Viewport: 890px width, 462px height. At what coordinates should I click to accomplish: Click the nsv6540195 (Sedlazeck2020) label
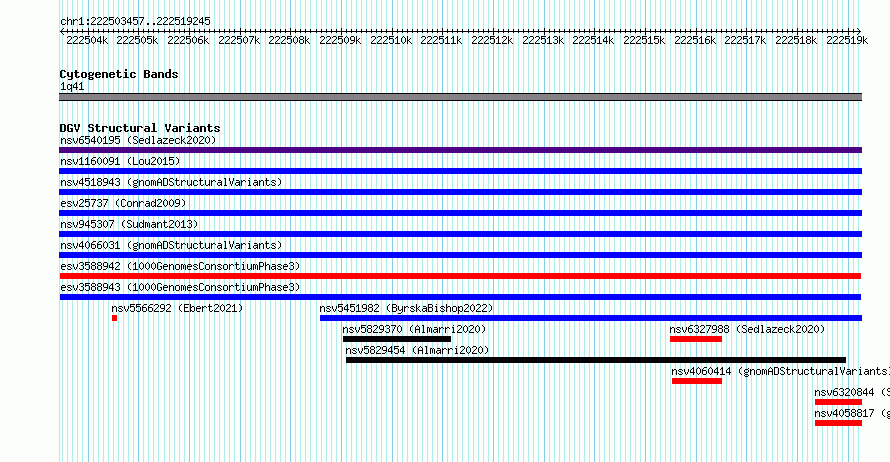pos(138,140)
